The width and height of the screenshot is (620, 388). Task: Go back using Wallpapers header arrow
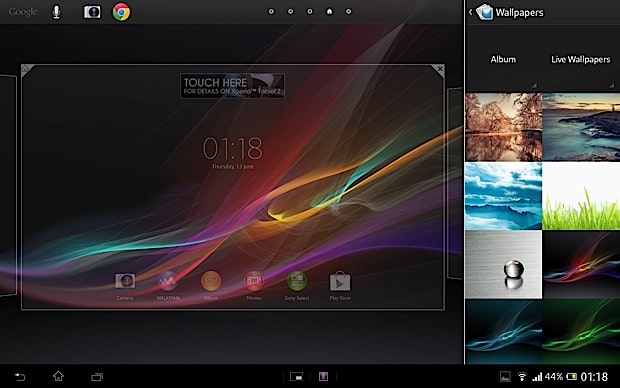(x=470, y=12)
